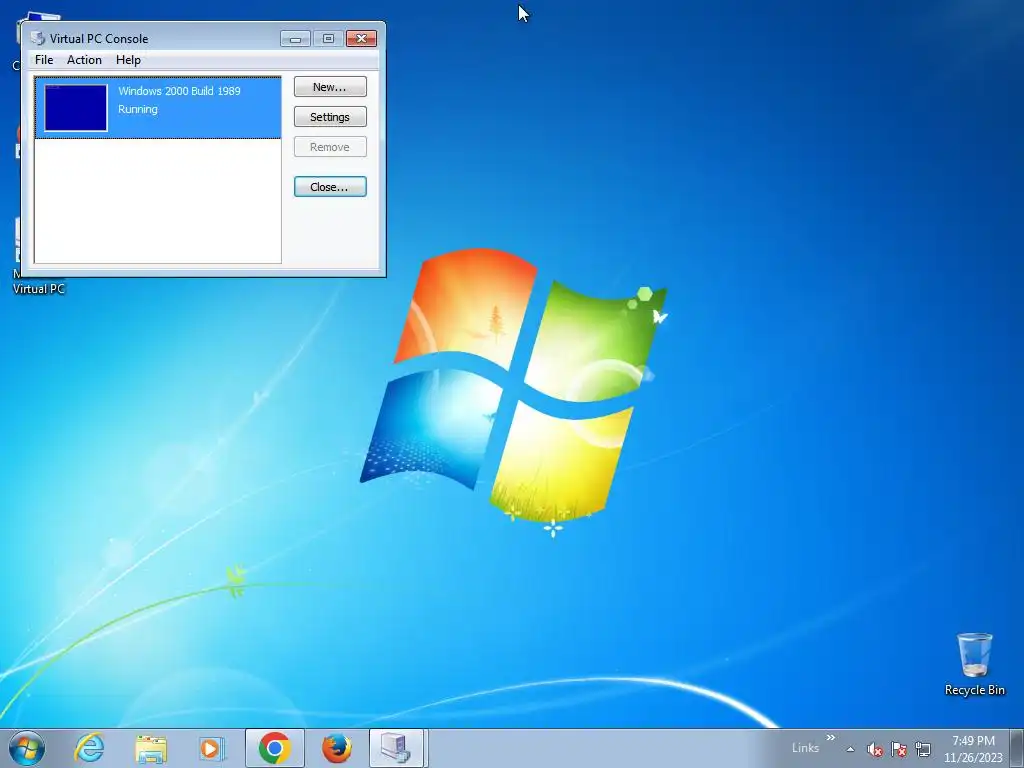Viewport: 1024px width, 768px height.
Task: Click the Links toolbar label
Action: [805, 748]
